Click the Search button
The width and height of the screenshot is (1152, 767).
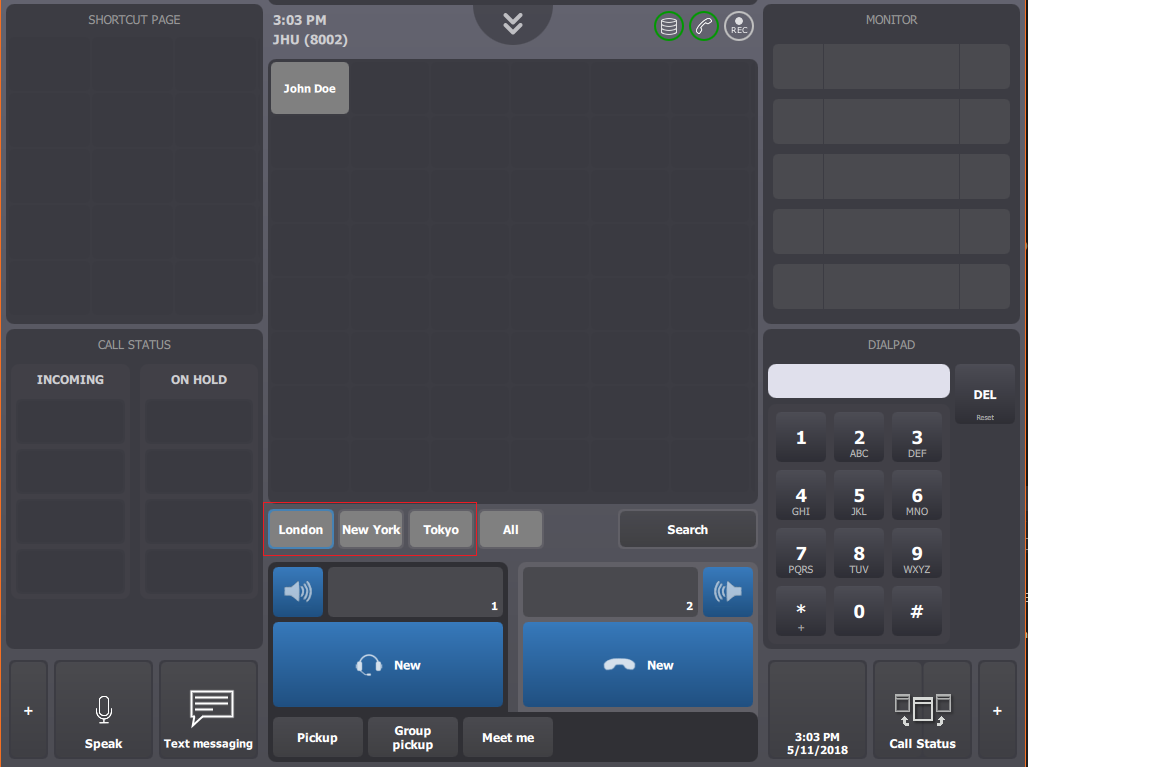pos(688,529)
